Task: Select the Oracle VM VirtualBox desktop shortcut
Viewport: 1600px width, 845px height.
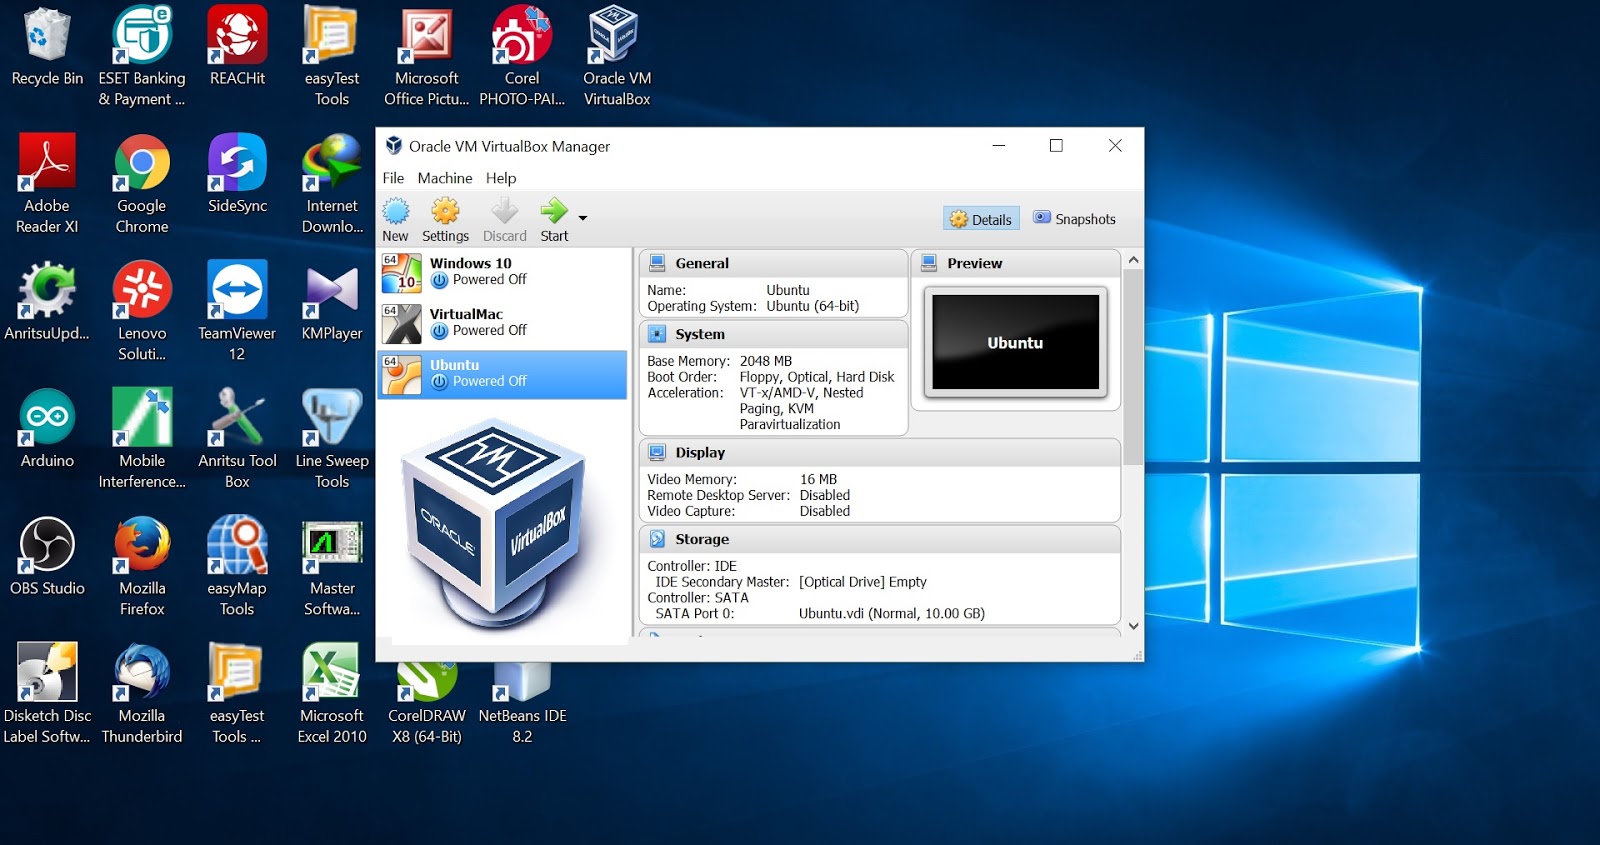Action: click(x=617, y=55)
